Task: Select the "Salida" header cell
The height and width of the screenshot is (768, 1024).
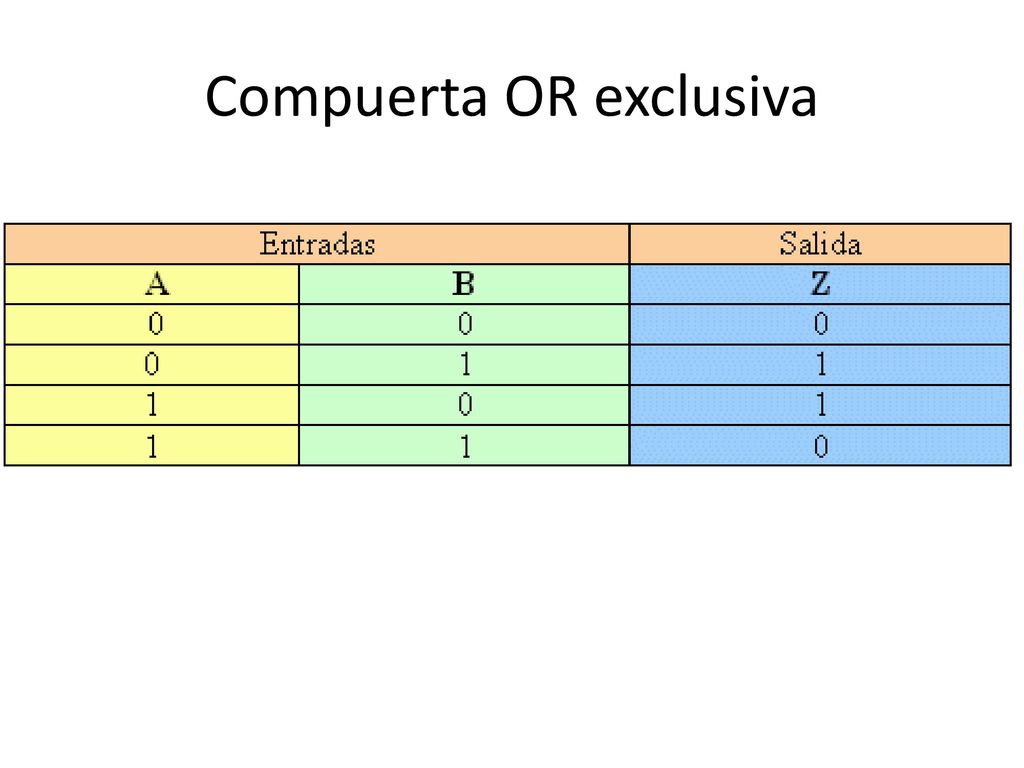Action: click(820, 244)
